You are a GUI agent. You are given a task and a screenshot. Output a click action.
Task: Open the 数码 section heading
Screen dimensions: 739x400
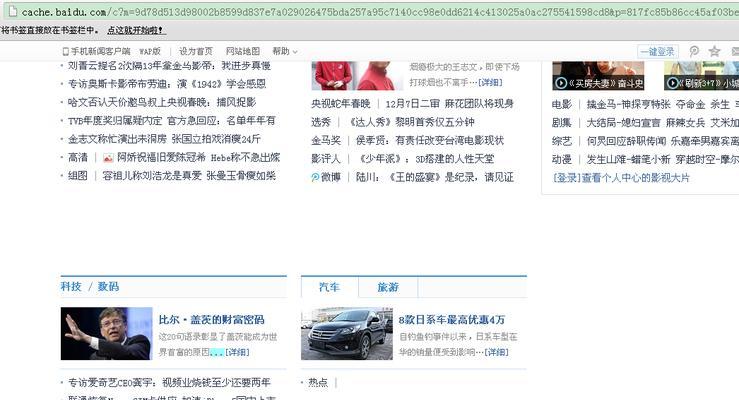click(x=108, y=286)
